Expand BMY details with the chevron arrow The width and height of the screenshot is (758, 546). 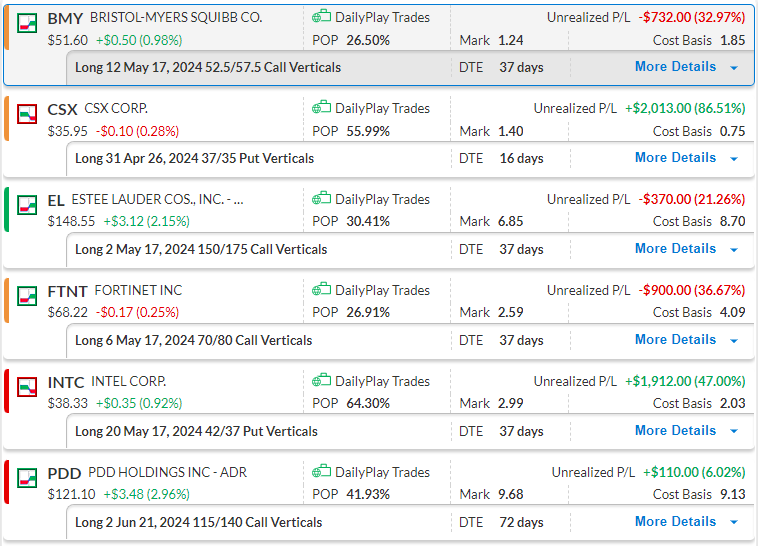coord(734,68)
